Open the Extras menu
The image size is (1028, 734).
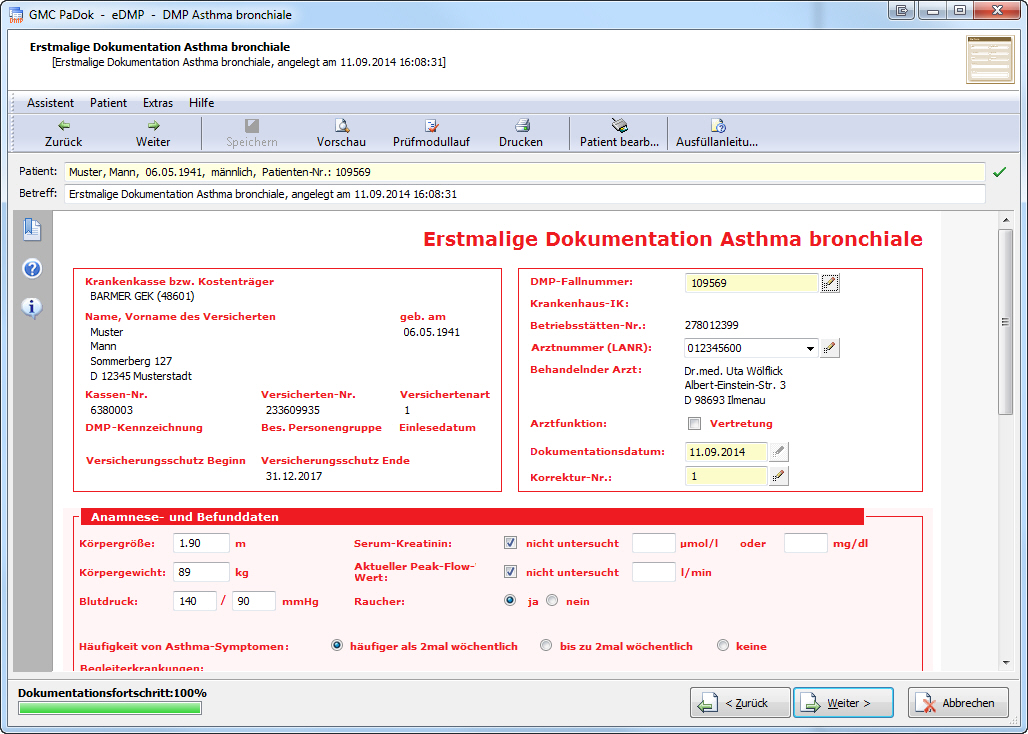pos(158,103)
